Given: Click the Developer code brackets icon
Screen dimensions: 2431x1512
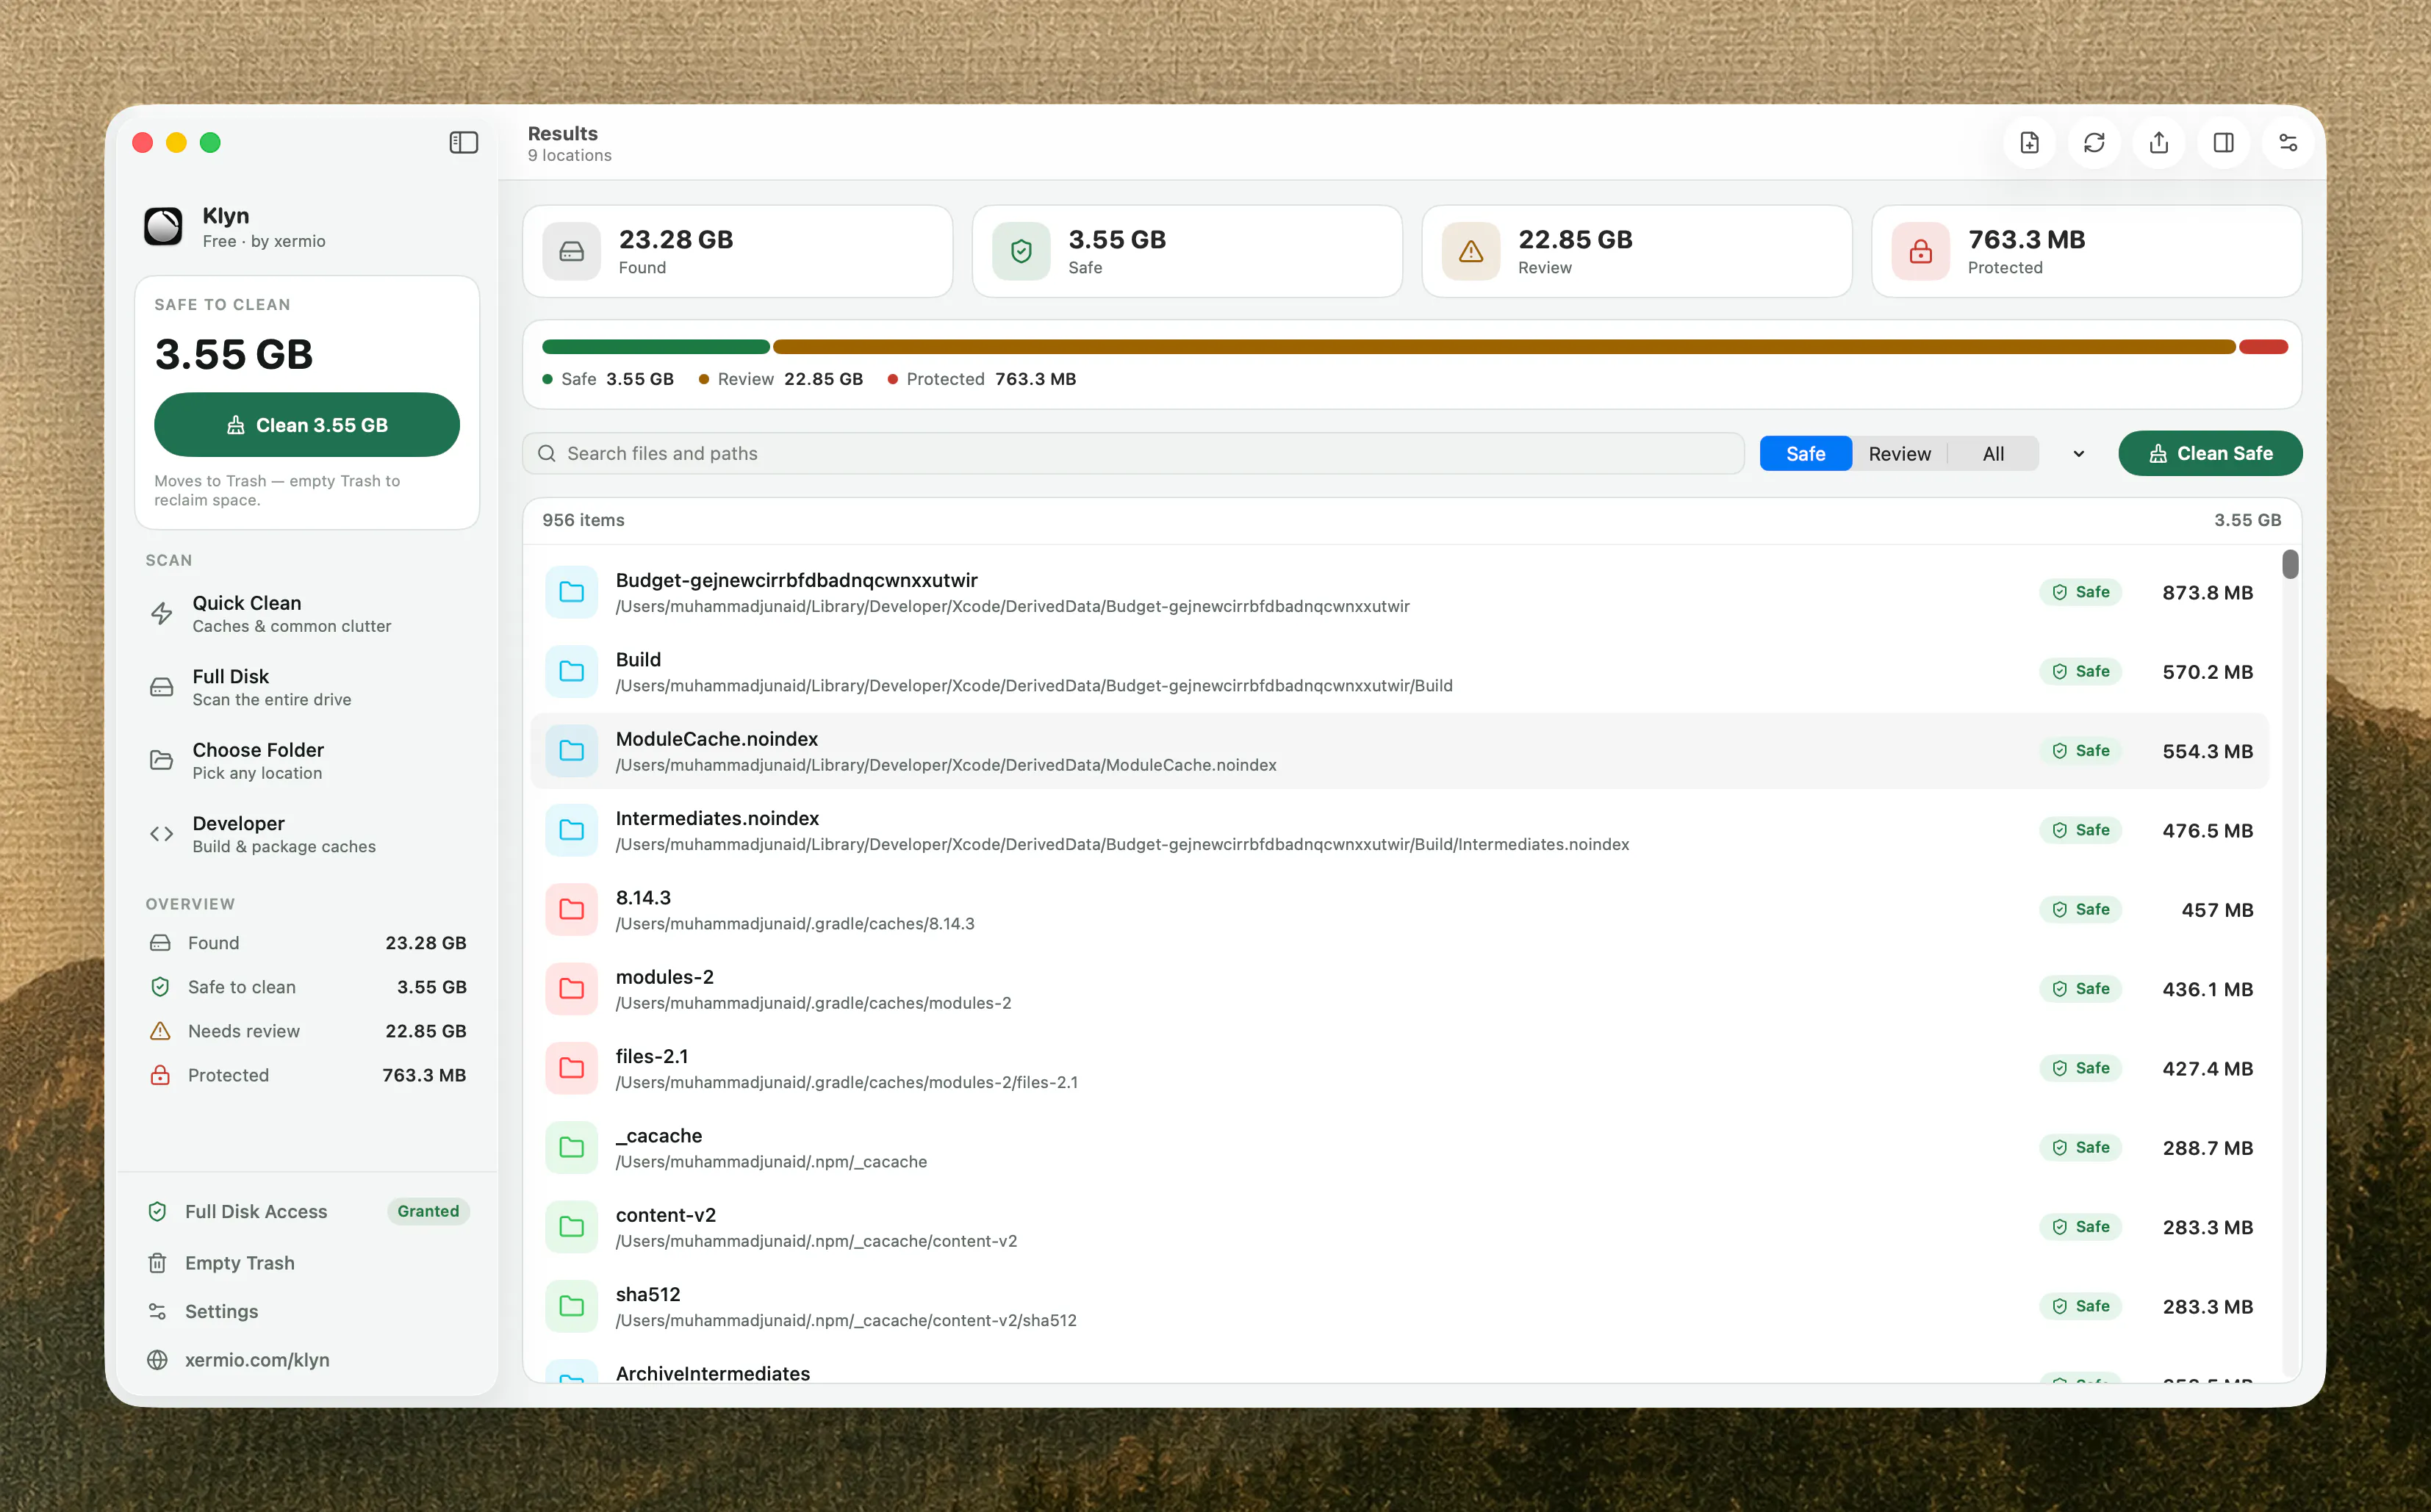Looking at the screenshot, I should click(x=161, y=834).
